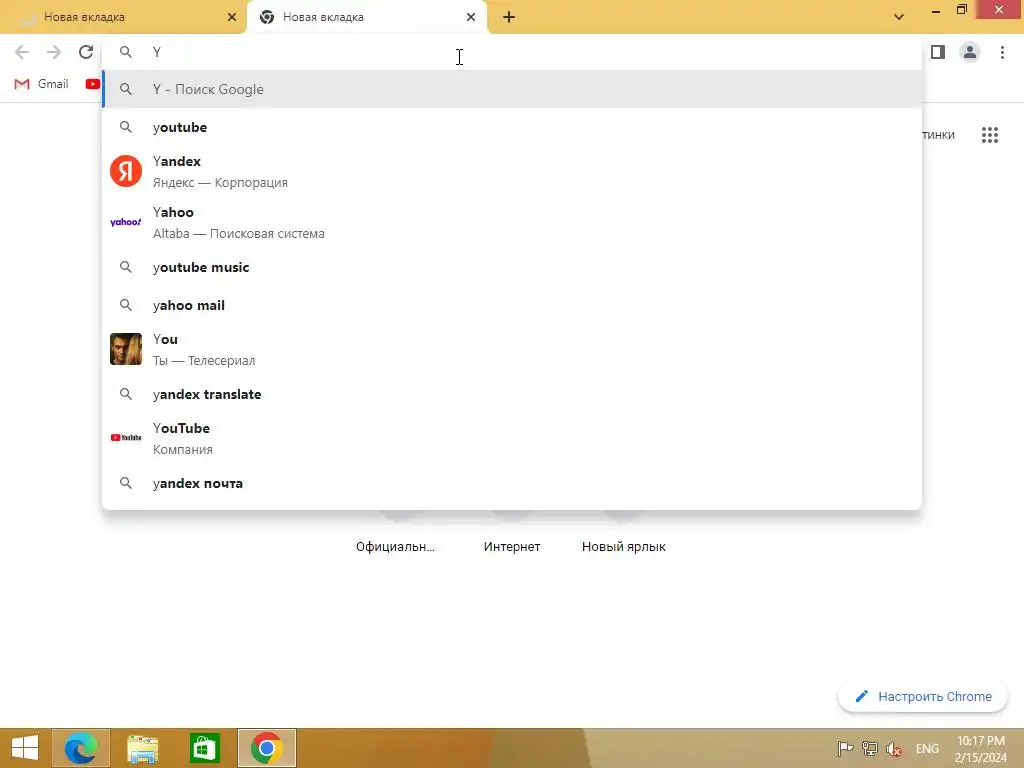Image resolution: width=1024 pixels, height=768 pixels.
Task: Go back using the back arrow
Action: (x=22, y=52)
